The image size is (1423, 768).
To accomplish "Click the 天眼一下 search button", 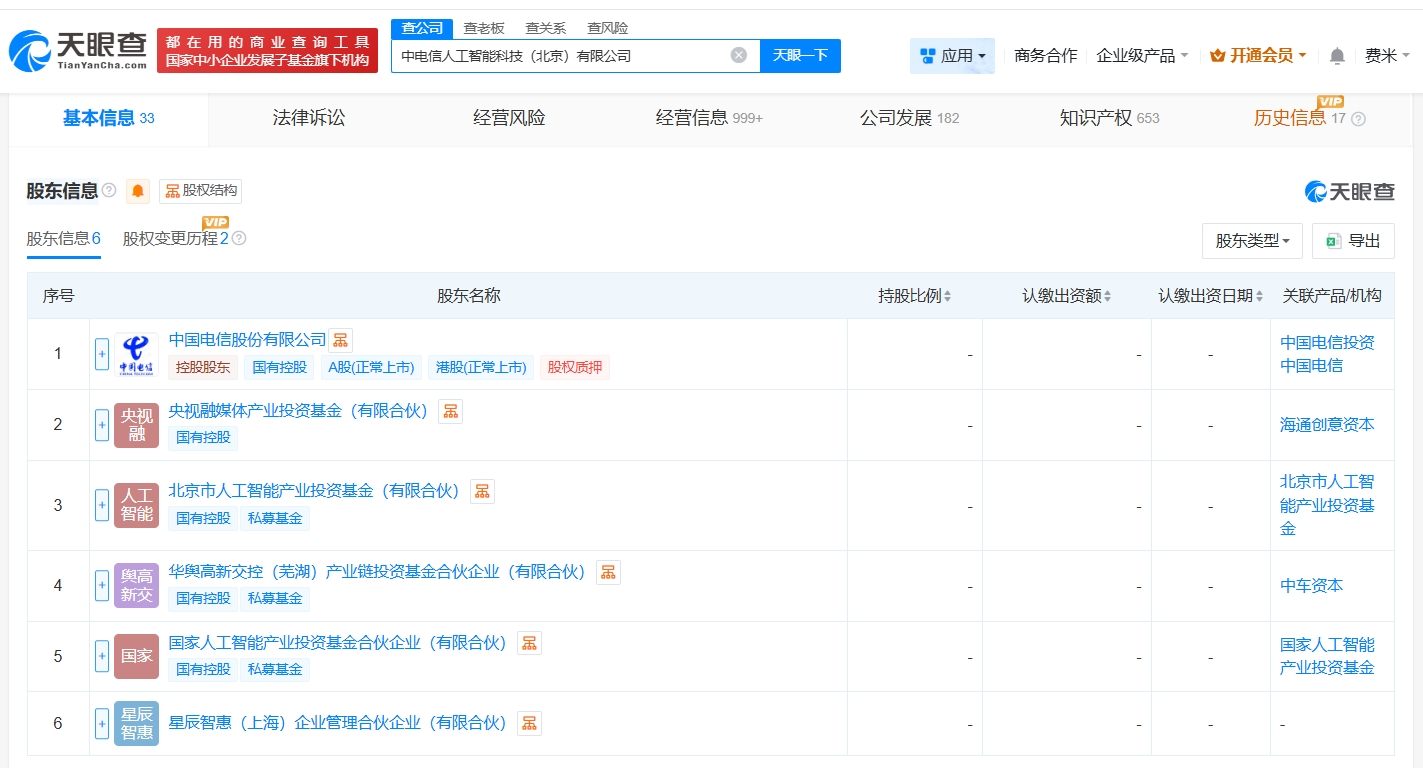I will click(x=800, y=56).
